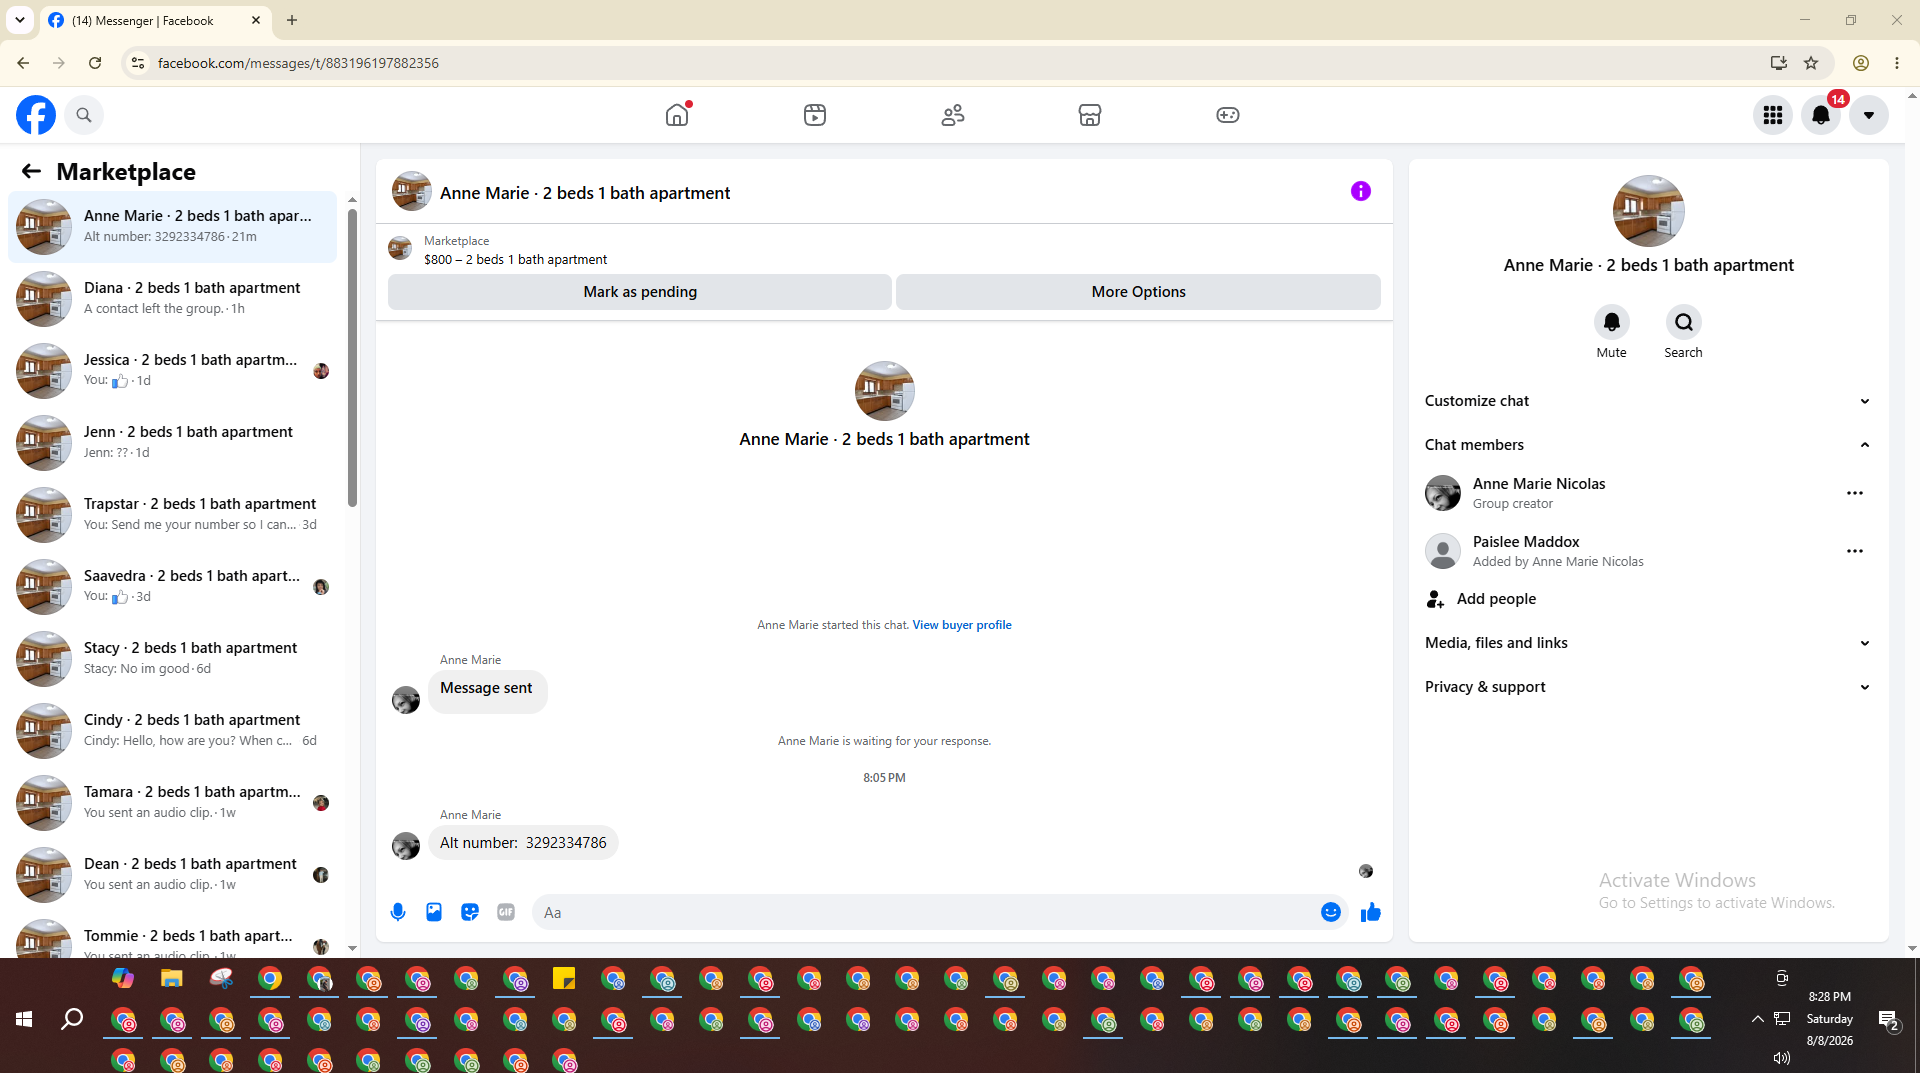The image size is (1920, 1073).
Task: Click the Alt number message bubble
Action: (x=523, y=843)
